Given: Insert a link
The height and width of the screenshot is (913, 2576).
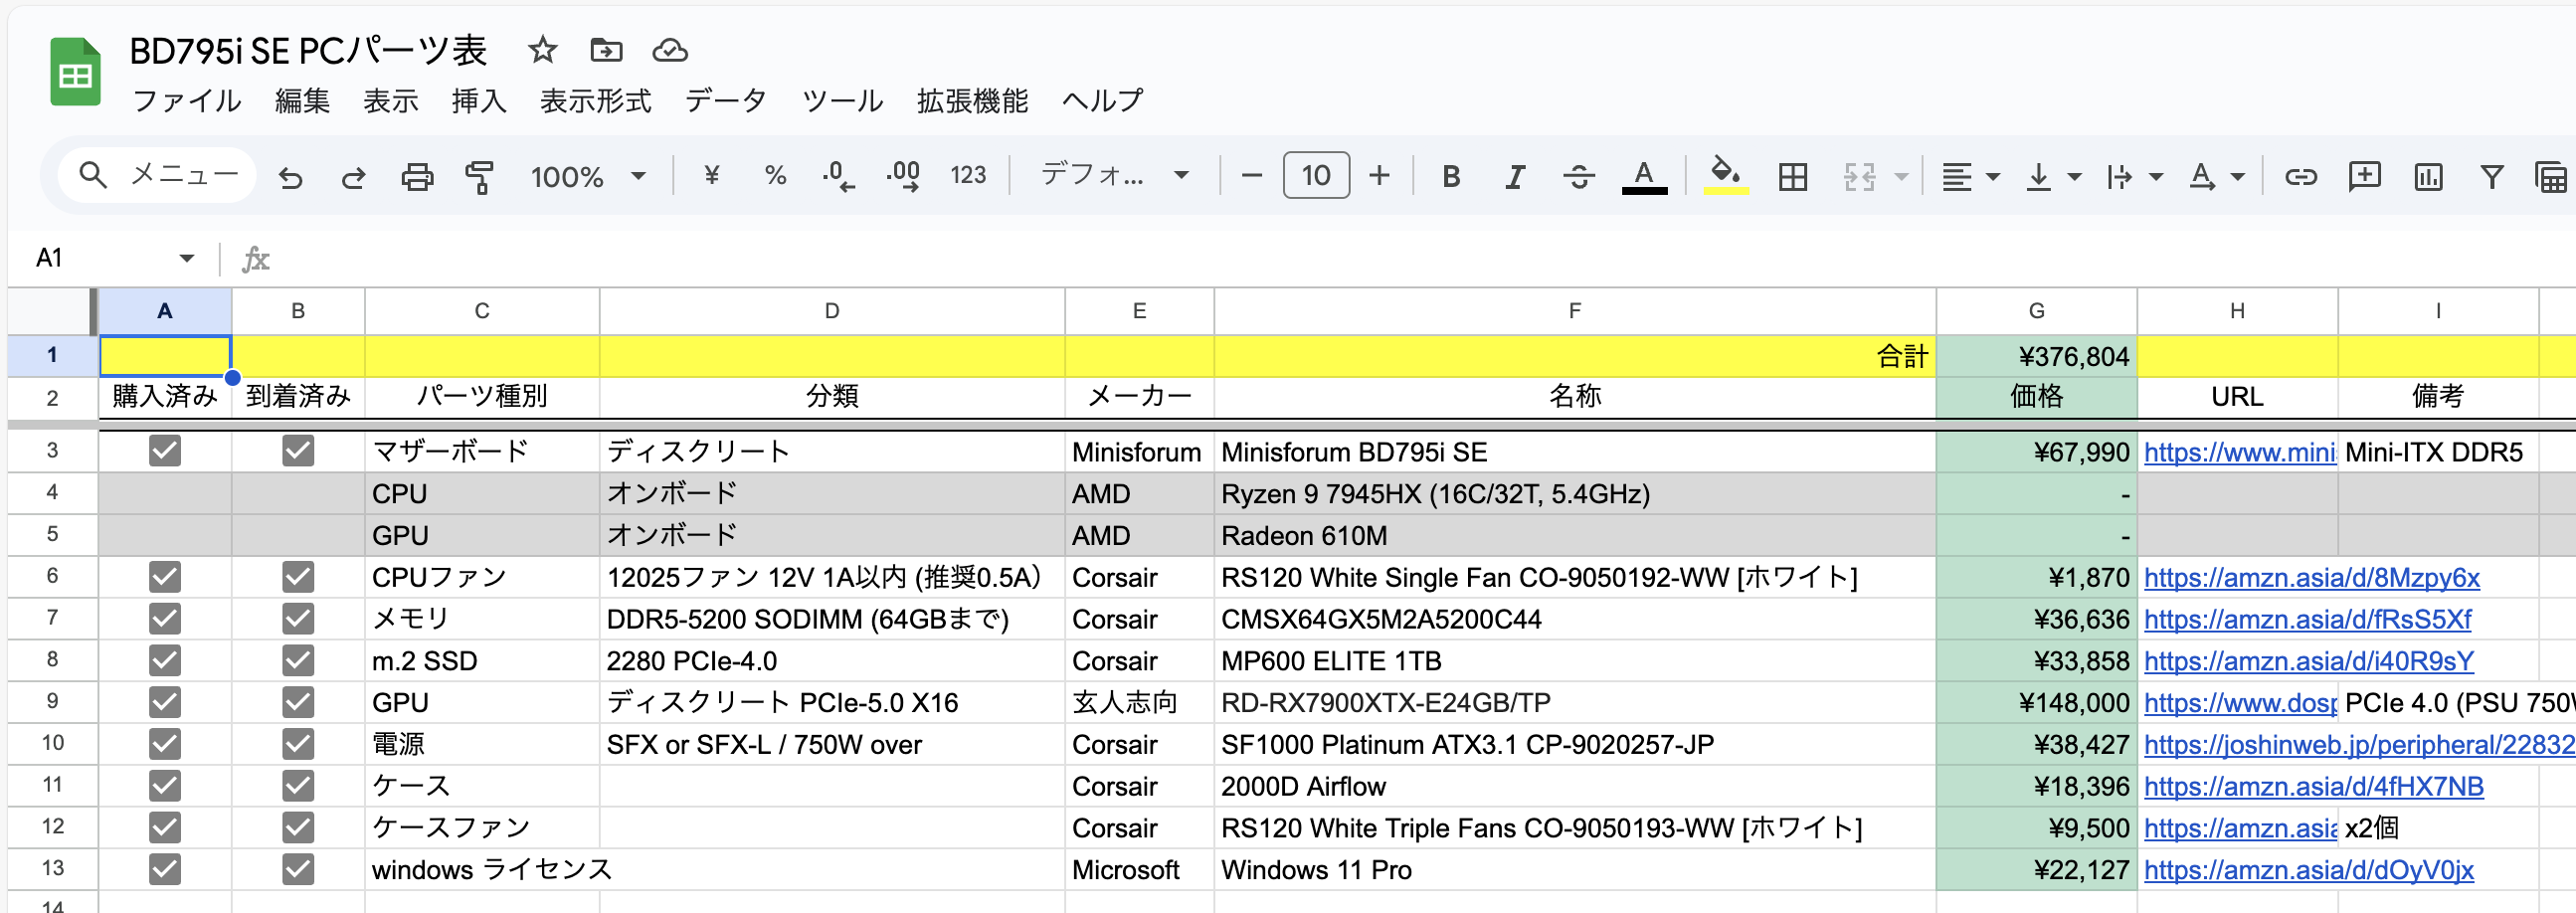Looking at the screenshot, I should (x=2301, y=177).
